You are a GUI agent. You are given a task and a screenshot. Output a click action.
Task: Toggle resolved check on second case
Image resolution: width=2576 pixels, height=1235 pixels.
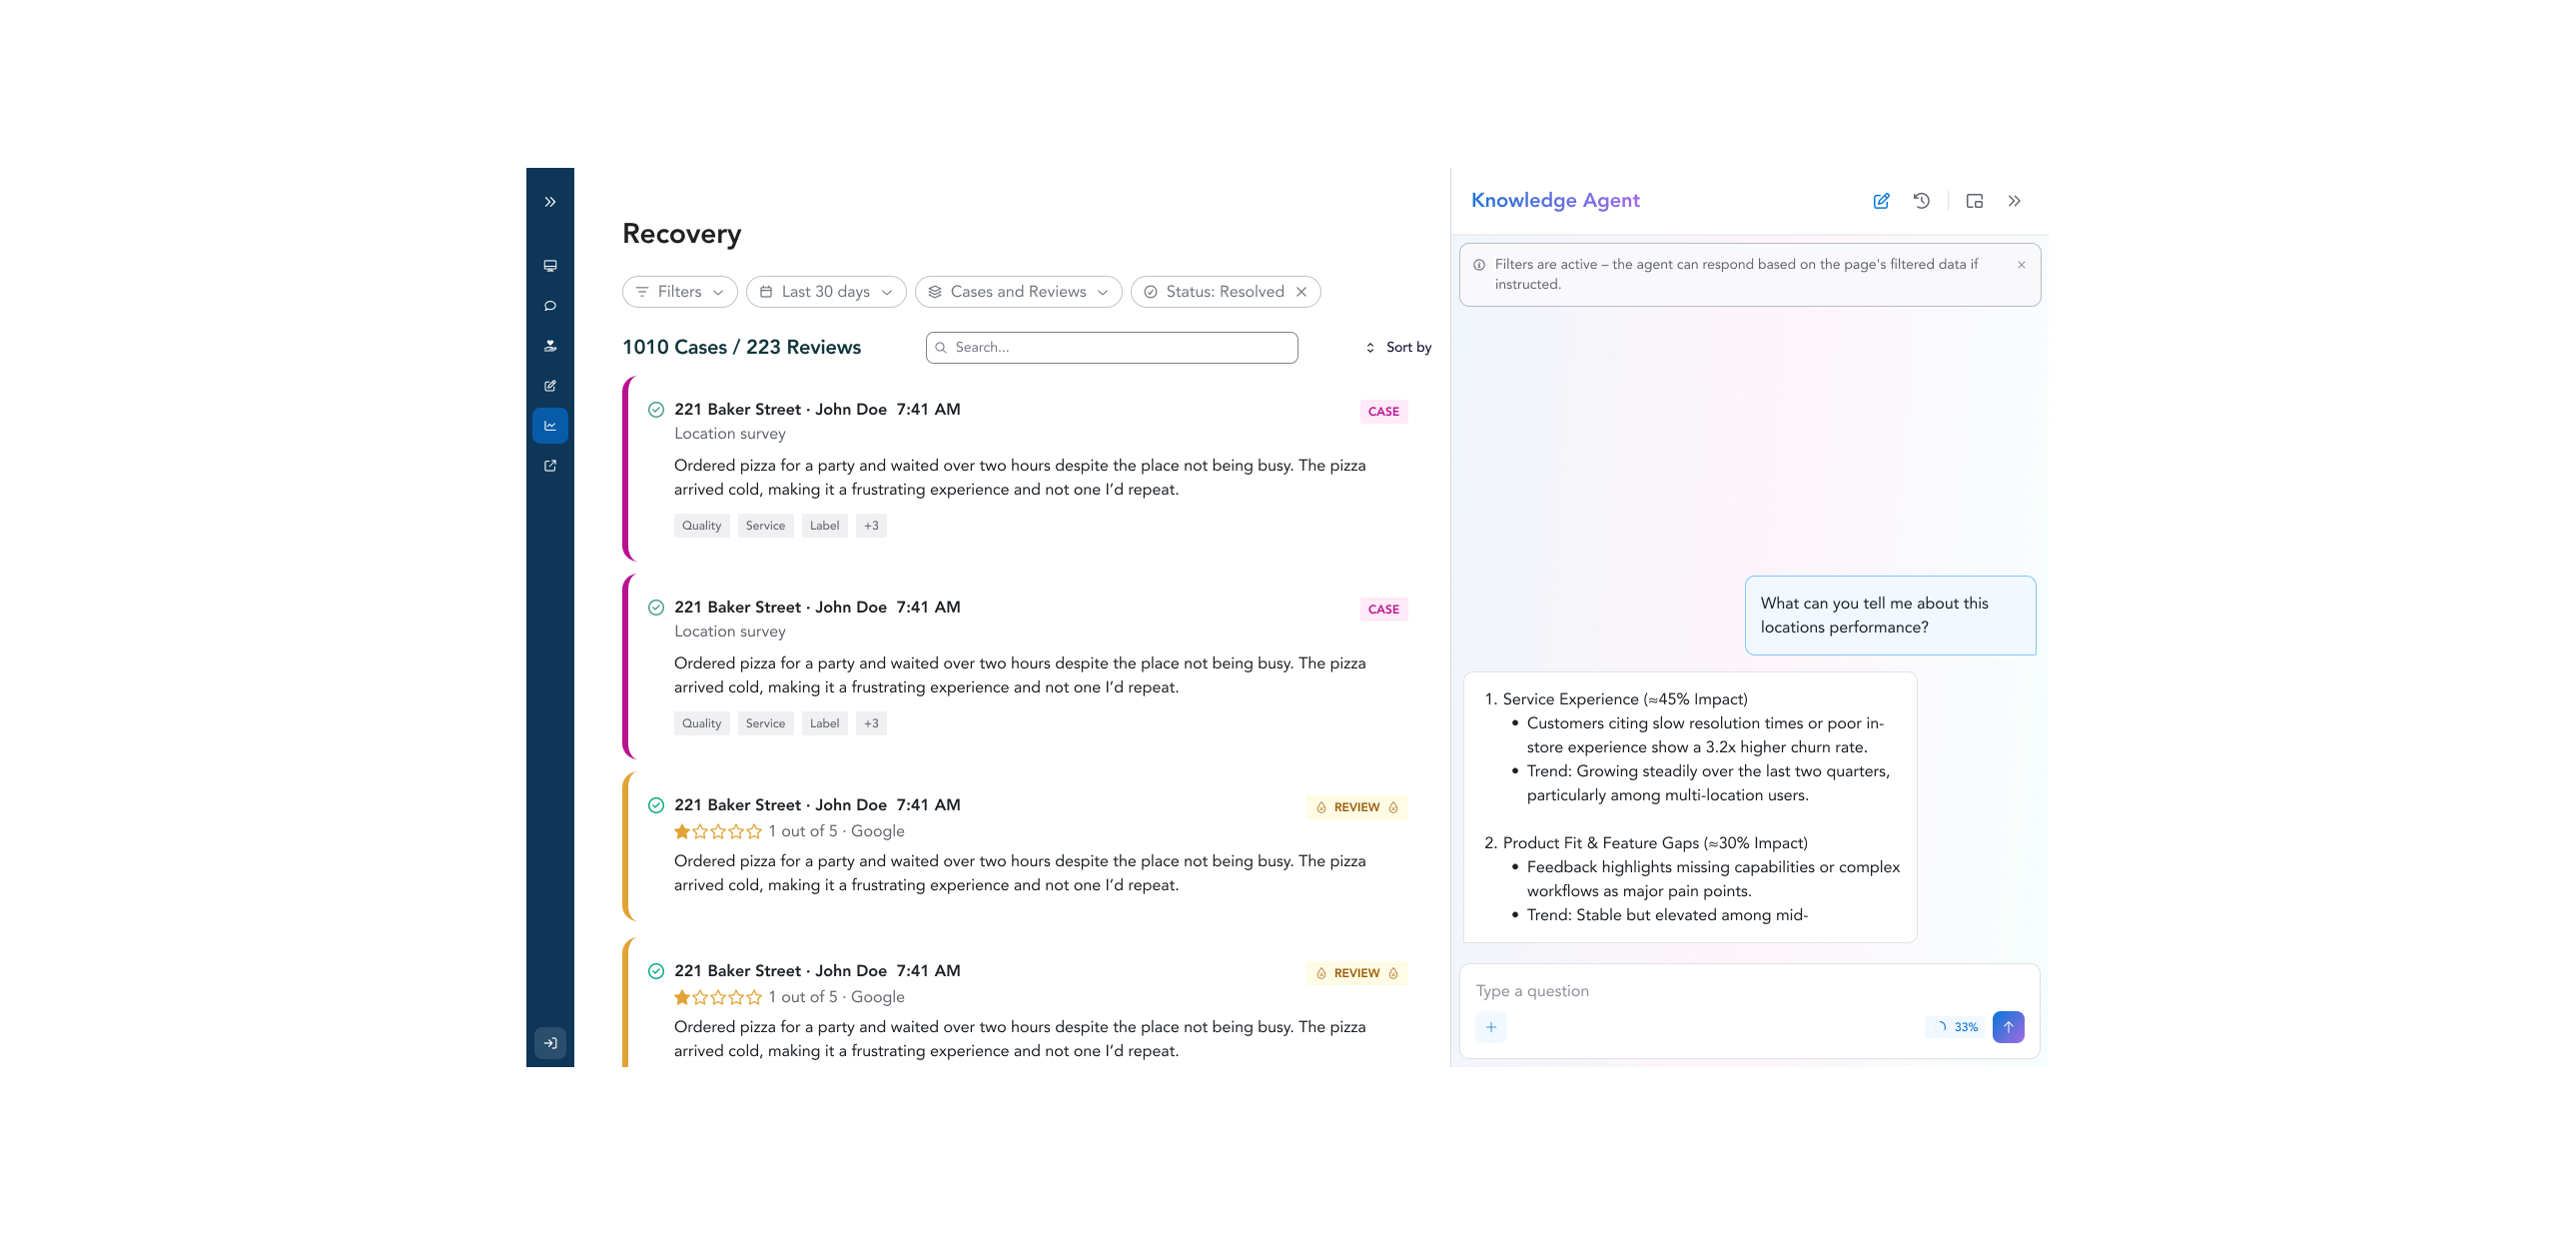pyautogui.click(x=656, y=608)
